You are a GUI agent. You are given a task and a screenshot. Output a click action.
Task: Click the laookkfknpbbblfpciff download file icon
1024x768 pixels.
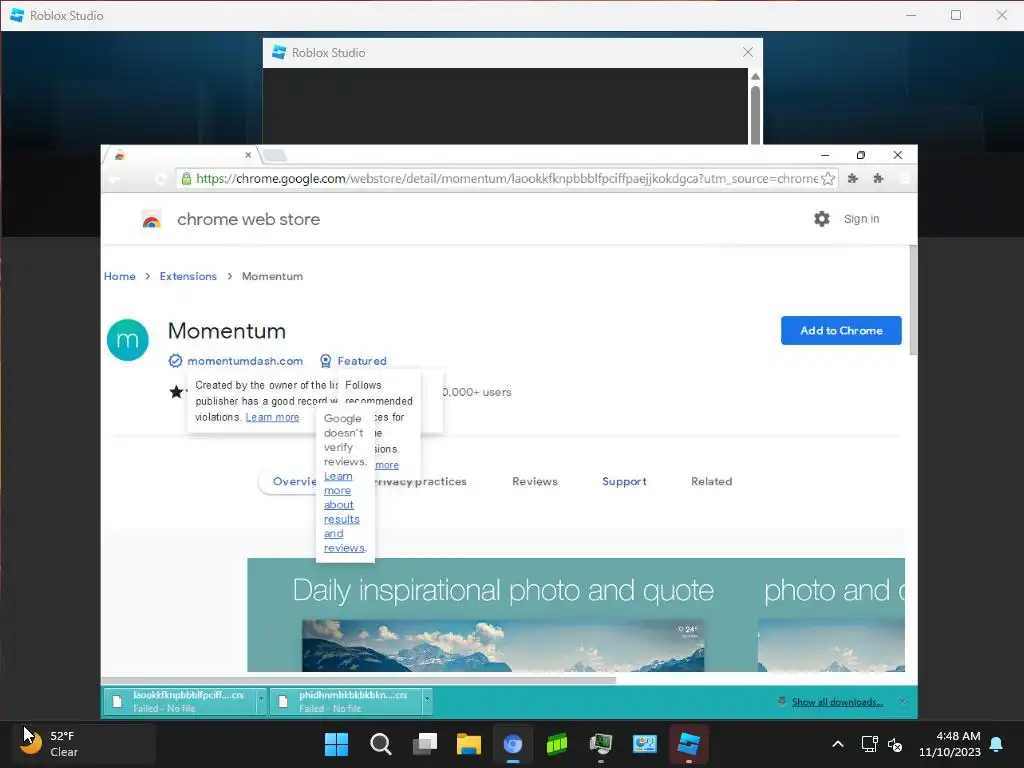[x=118, y=701]
